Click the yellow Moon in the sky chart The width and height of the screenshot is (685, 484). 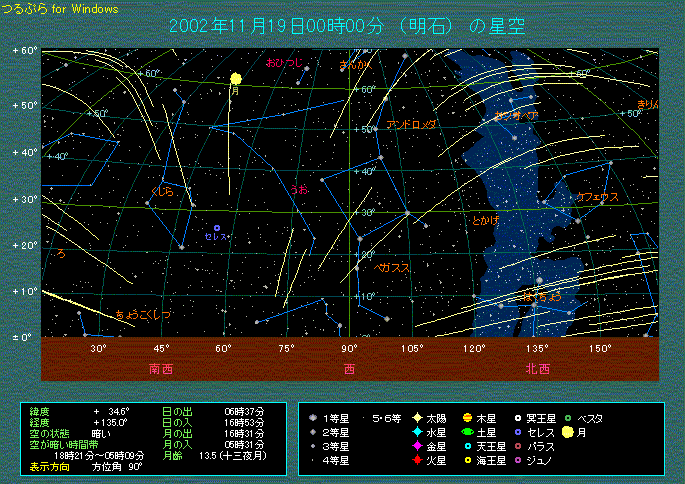tap(236, 78)
